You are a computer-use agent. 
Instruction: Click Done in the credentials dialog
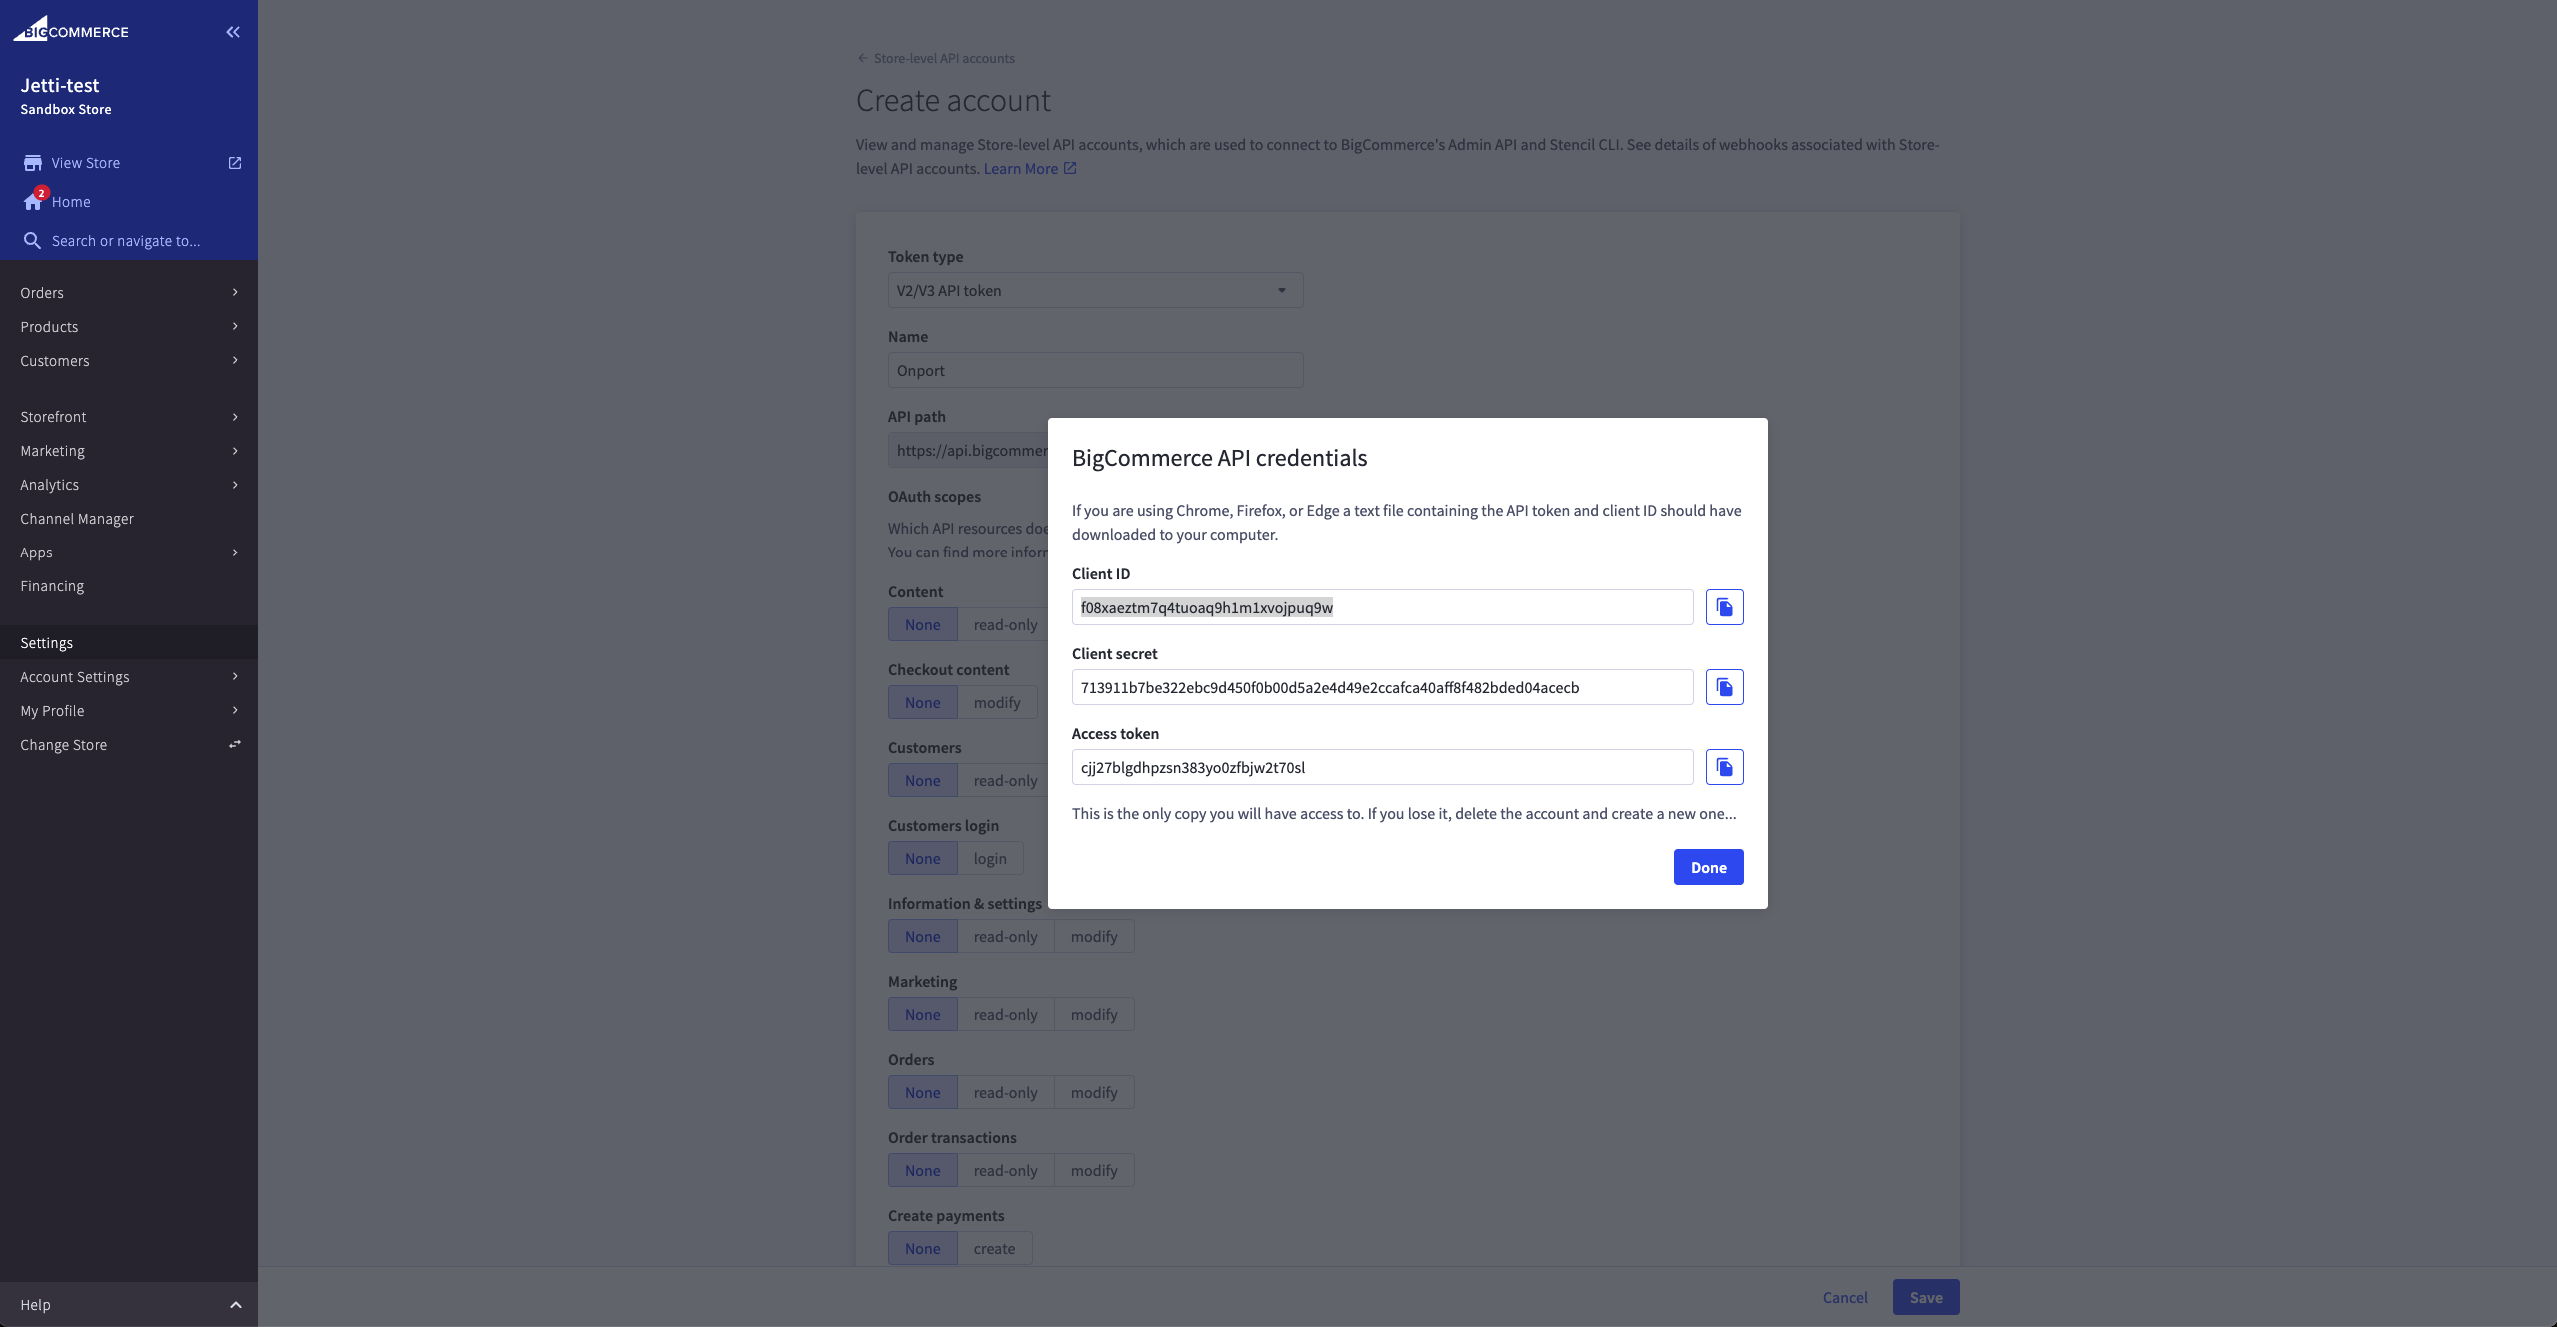1708,867
